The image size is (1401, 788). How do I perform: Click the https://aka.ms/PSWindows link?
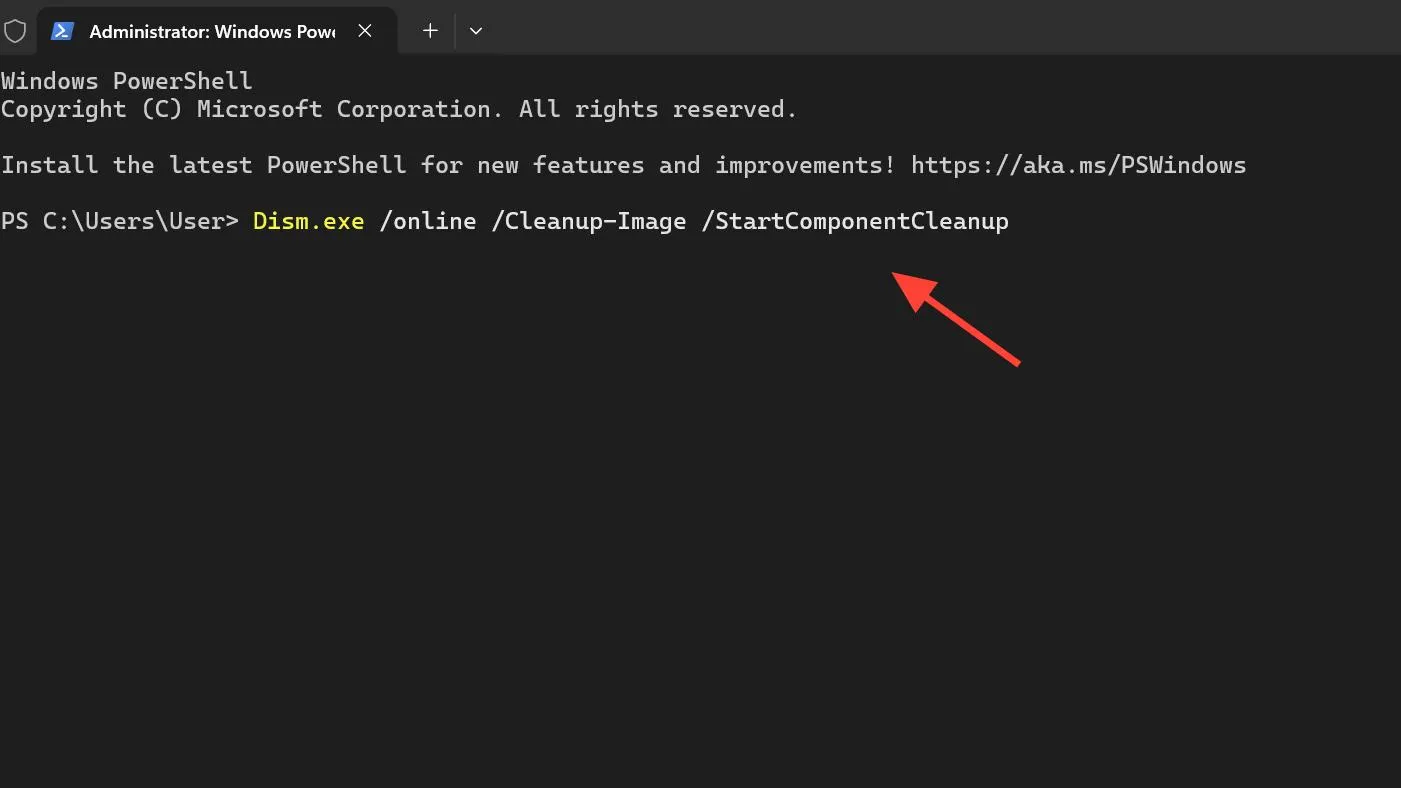click(x=1078, y=165)
